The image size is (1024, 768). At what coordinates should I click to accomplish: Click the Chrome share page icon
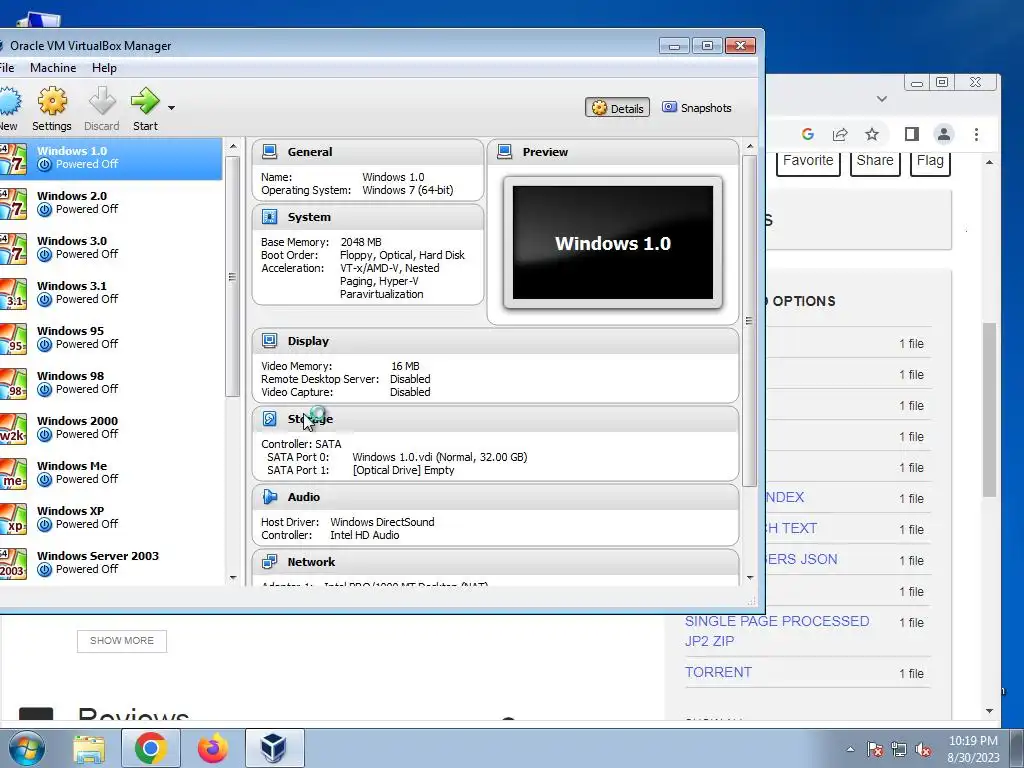[x=840, y=135]
